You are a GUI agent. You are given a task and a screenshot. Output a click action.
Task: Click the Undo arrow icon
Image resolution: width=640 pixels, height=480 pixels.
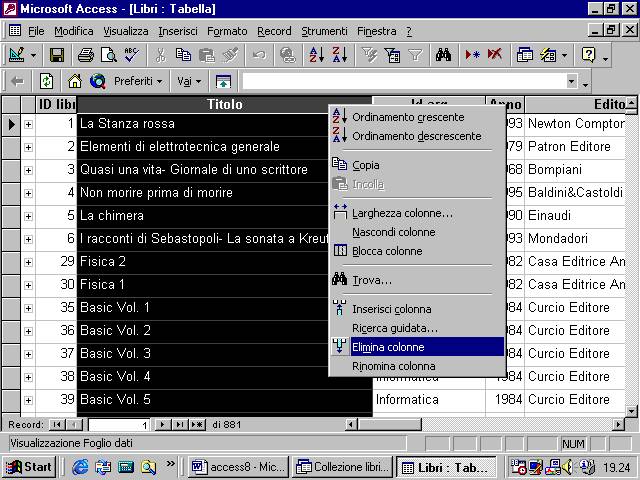pyautogui.click(x=259, y=55)
